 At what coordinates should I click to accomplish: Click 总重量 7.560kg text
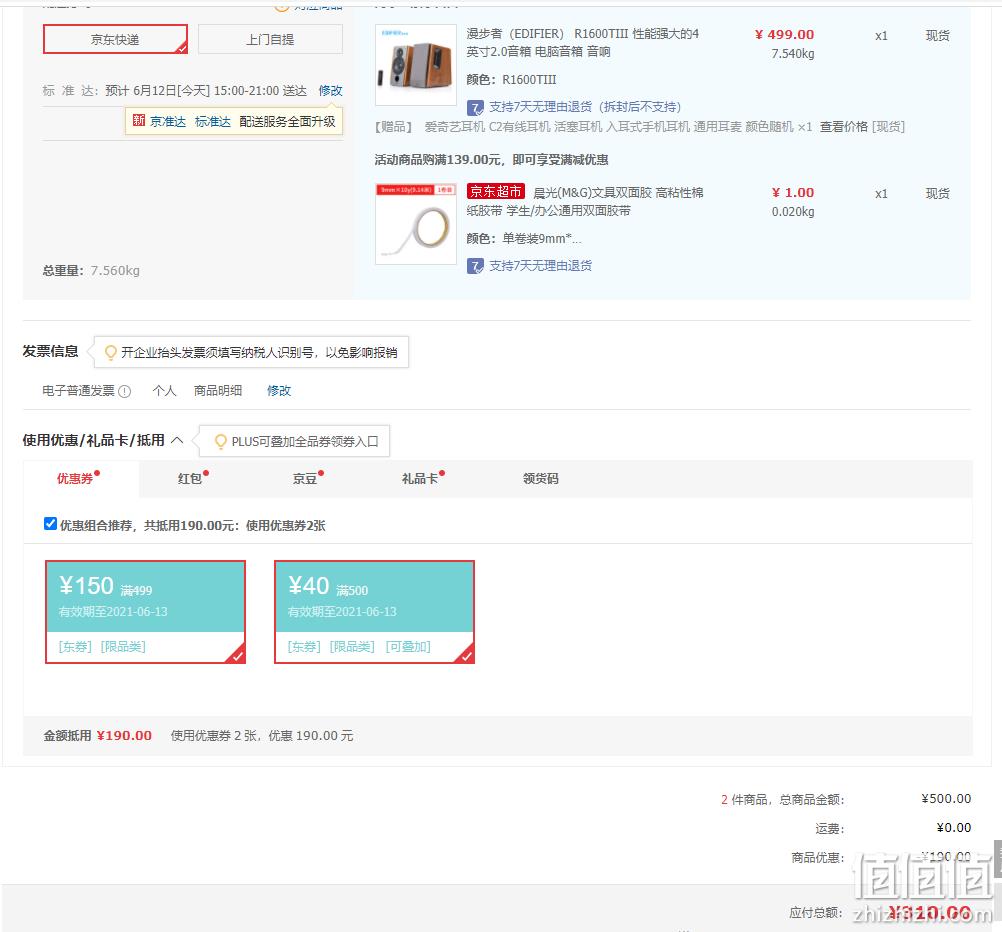(x=91, y=270)
